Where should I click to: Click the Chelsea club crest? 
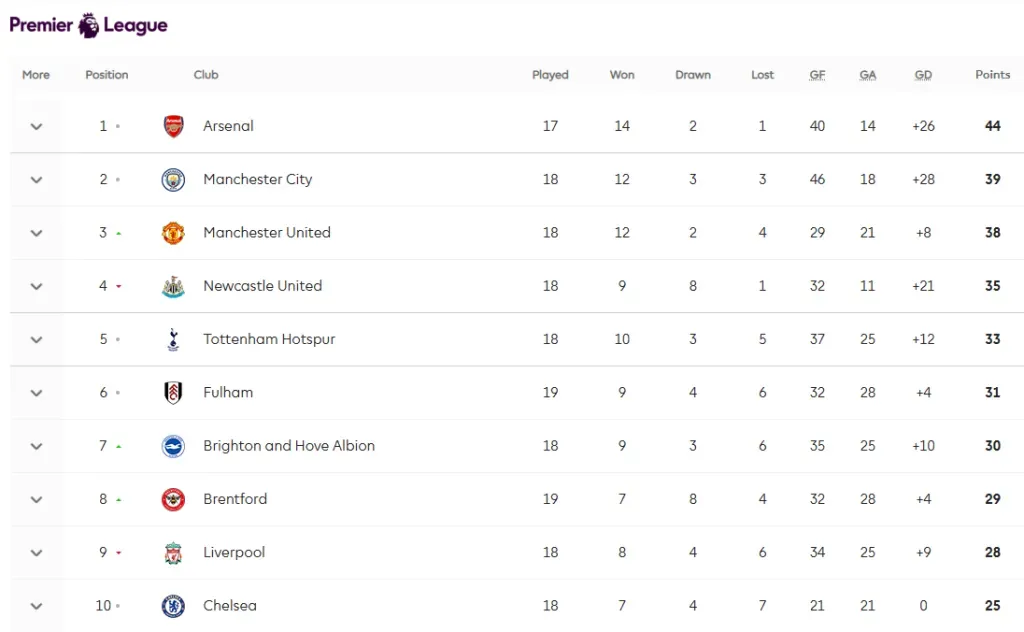pyautogui.click(x=173, y=606)
